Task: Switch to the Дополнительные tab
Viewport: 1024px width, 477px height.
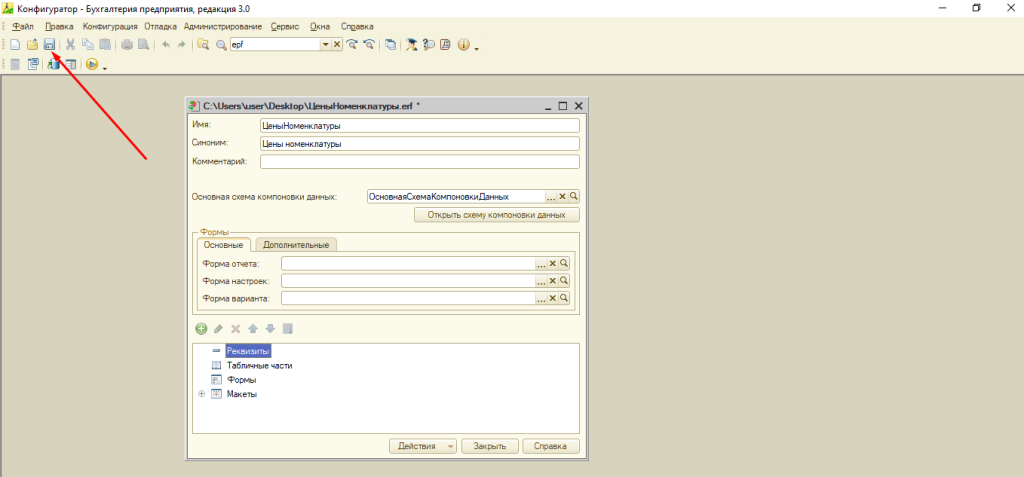Action: pos(296,244)
